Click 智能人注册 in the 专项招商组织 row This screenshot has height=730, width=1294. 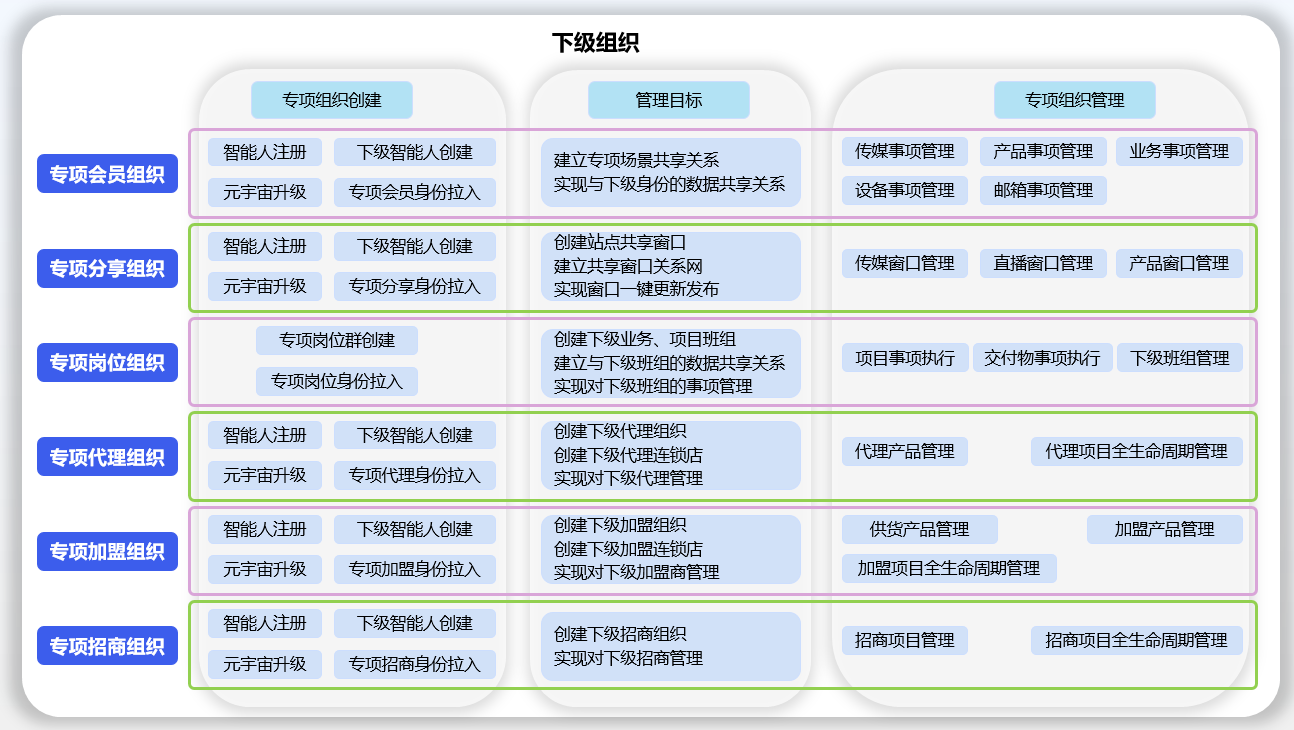(265, 623)
